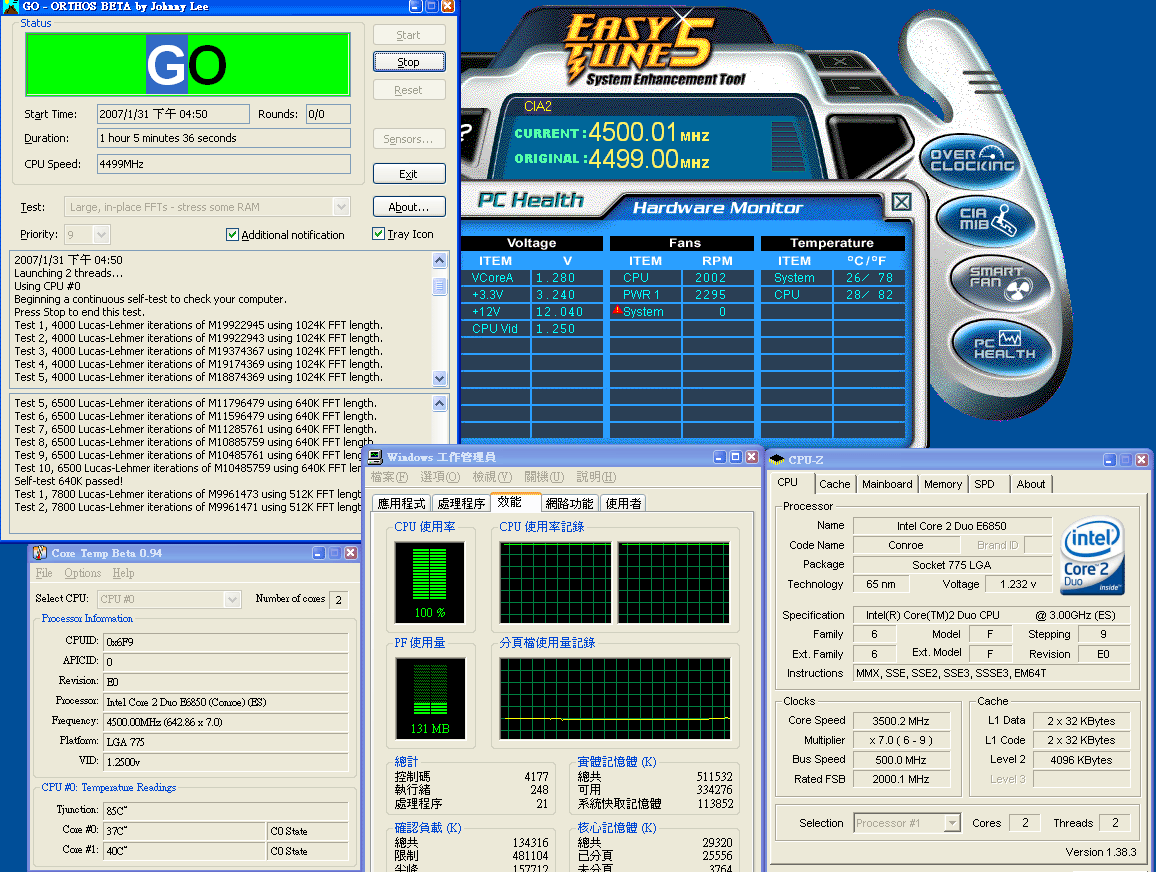The width and height of the screenshot is (1156, 872).
Task: Close the Hardware Monitor panel X box
Action: pyautogui.click(x=901, y=202)
